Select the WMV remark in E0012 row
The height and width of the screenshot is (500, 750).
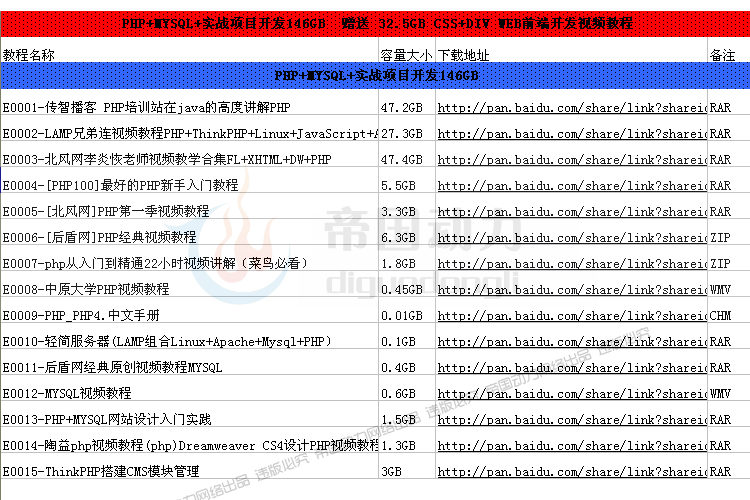(729, 389)
